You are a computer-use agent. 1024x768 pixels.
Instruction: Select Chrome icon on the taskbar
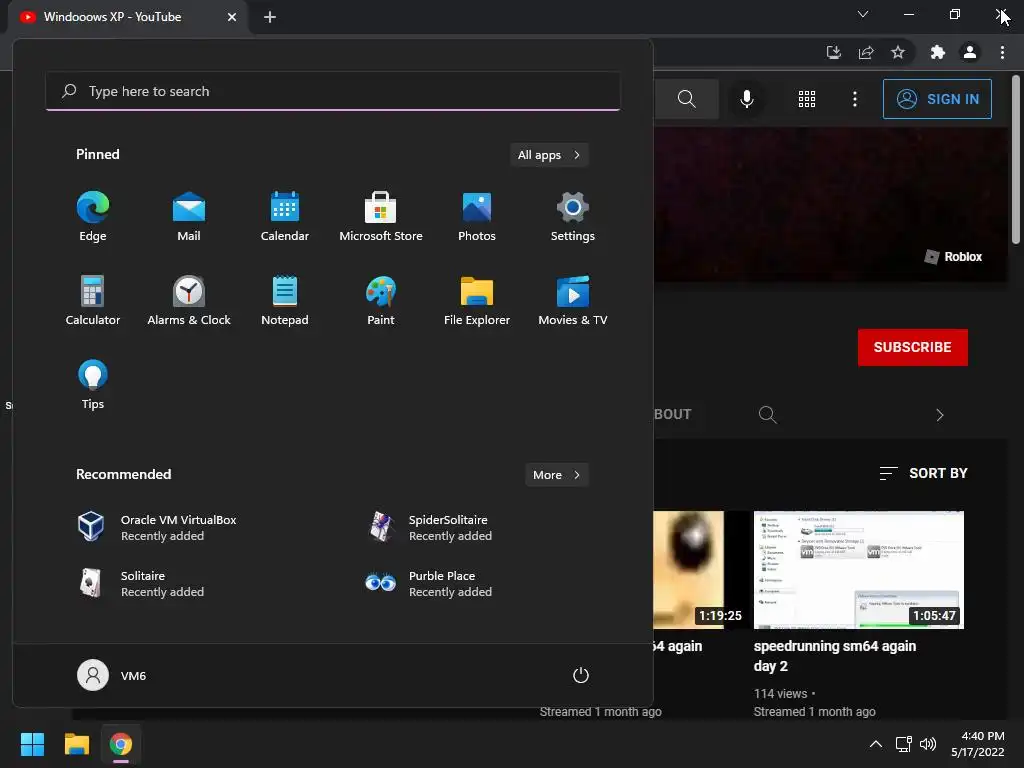tap(120, 744)
